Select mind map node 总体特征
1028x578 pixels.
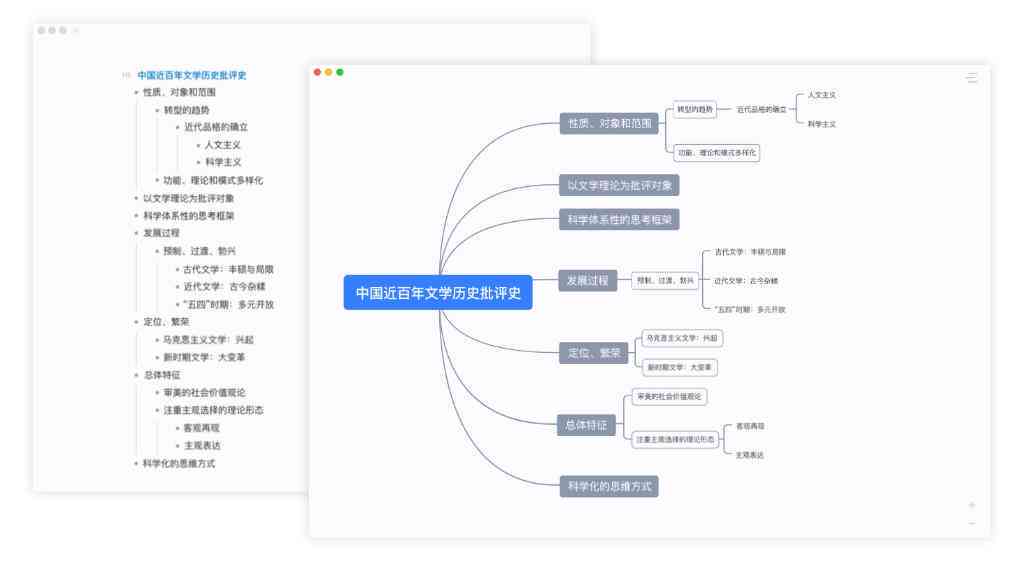pyautogui.click(x=586, y=425)
